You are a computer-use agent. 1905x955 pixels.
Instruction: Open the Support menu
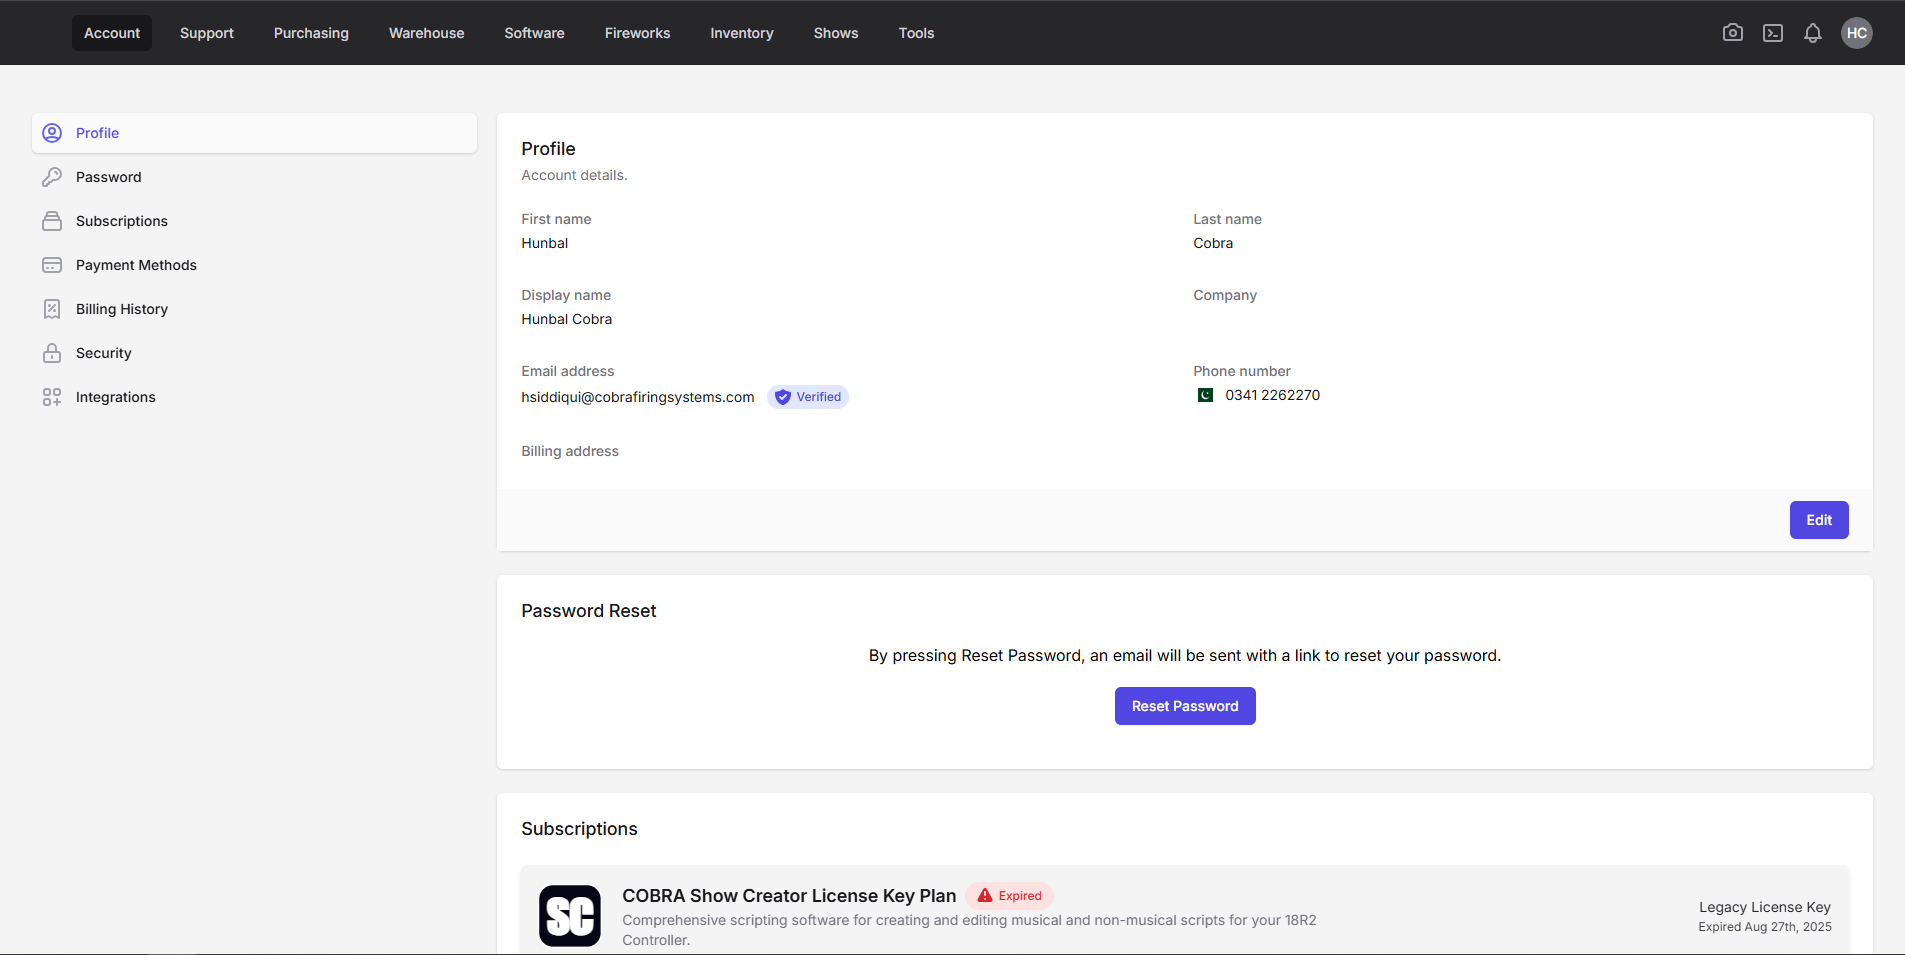point(207,33)
